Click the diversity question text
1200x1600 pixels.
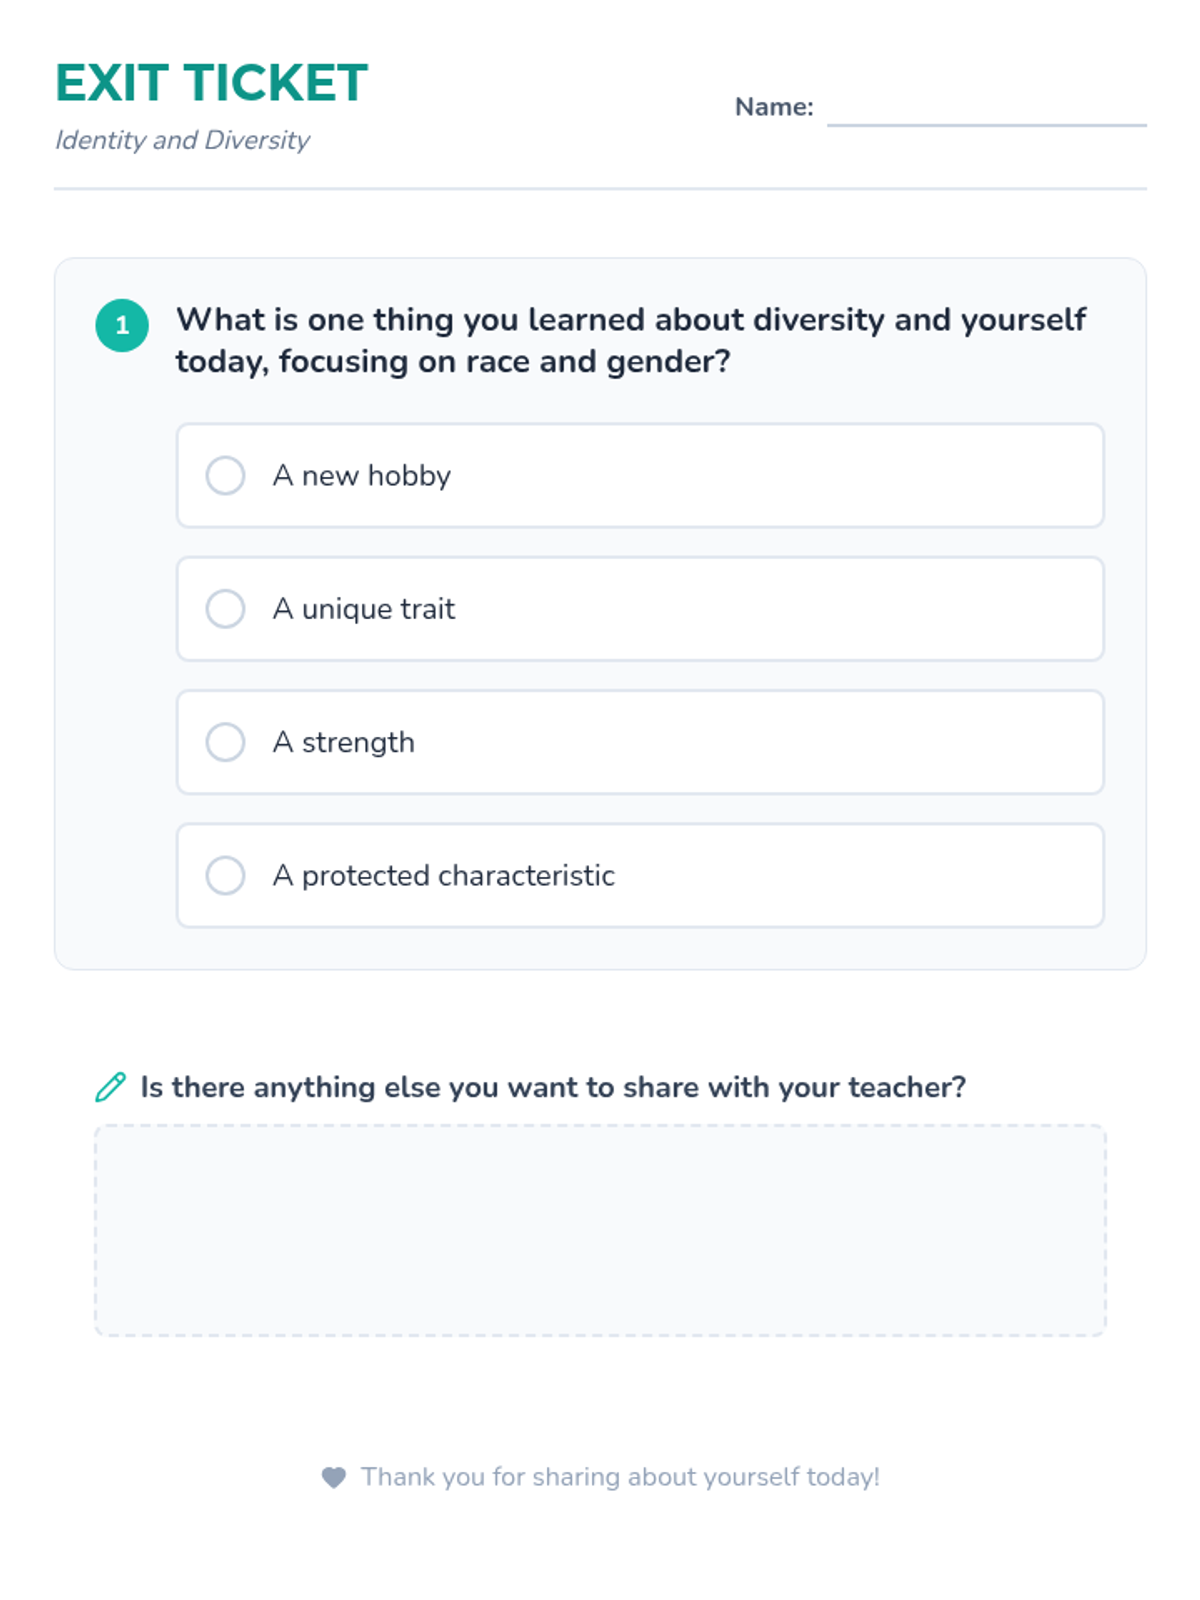tap(630, 340)
